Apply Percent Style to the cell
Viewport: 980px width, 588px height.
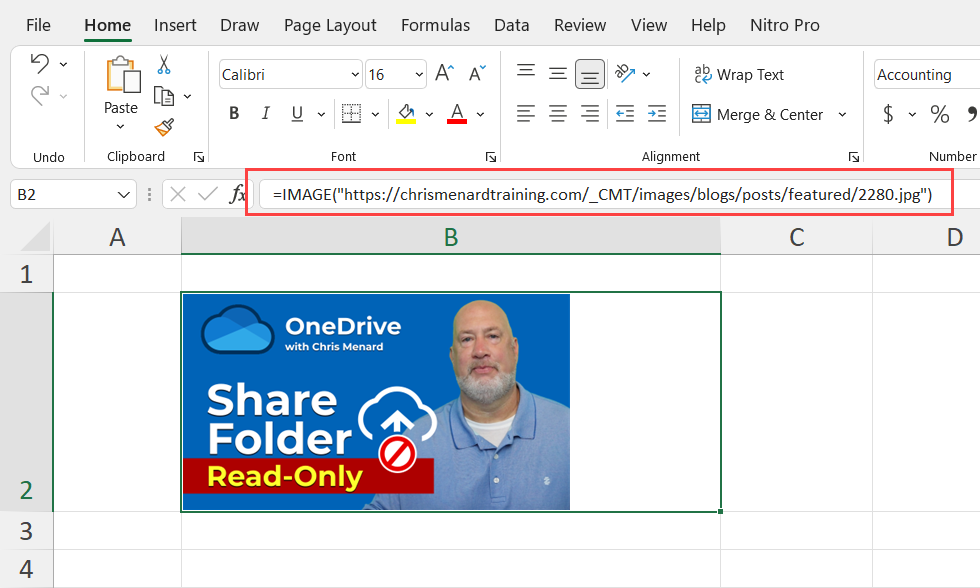tap(938, 114)
